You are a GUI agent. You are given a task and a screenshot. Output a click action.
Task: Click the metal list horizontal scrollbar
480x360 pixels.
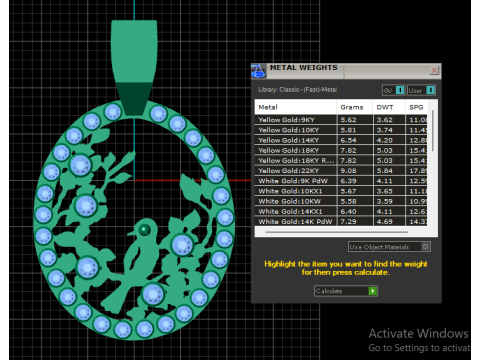click(x=337, y=232)
